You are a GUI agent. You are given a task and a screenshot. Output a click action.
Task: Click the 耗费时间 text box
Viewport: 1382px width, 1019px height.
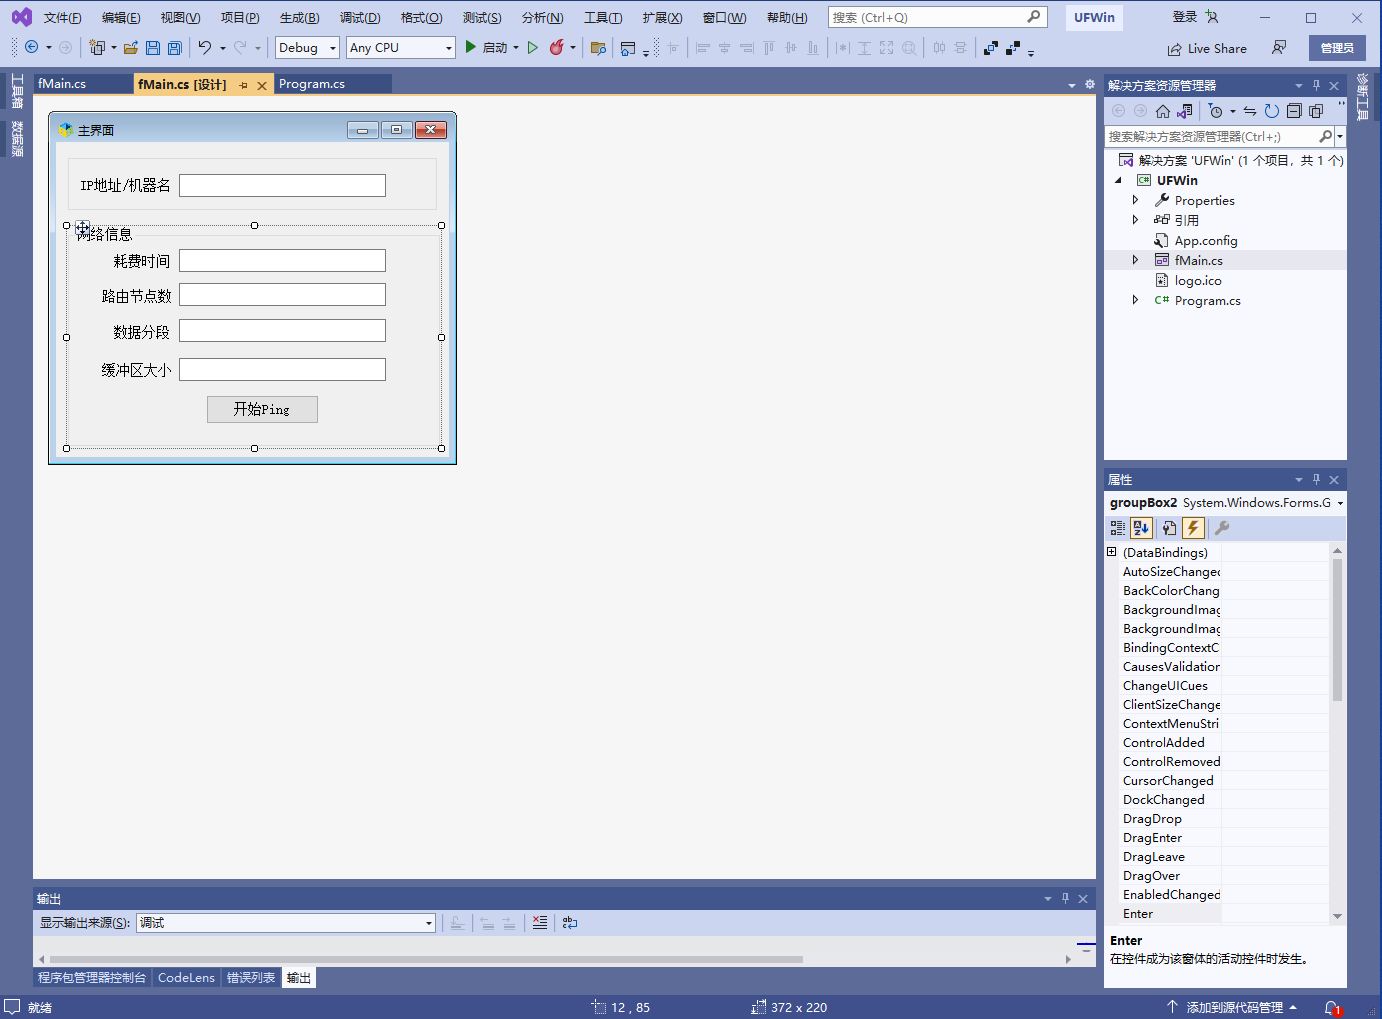click(282, 261)
